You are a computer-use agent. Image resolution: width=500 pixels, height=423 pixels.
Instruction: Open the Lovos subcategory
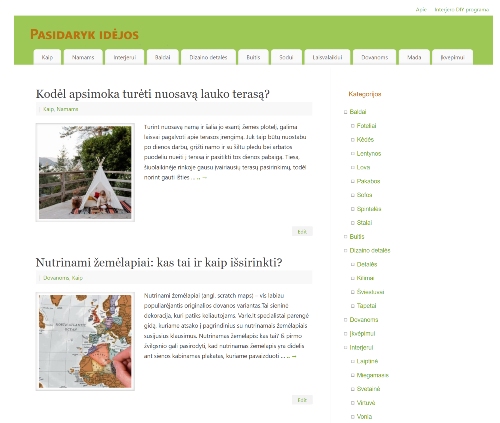click(x=363, y=167)
